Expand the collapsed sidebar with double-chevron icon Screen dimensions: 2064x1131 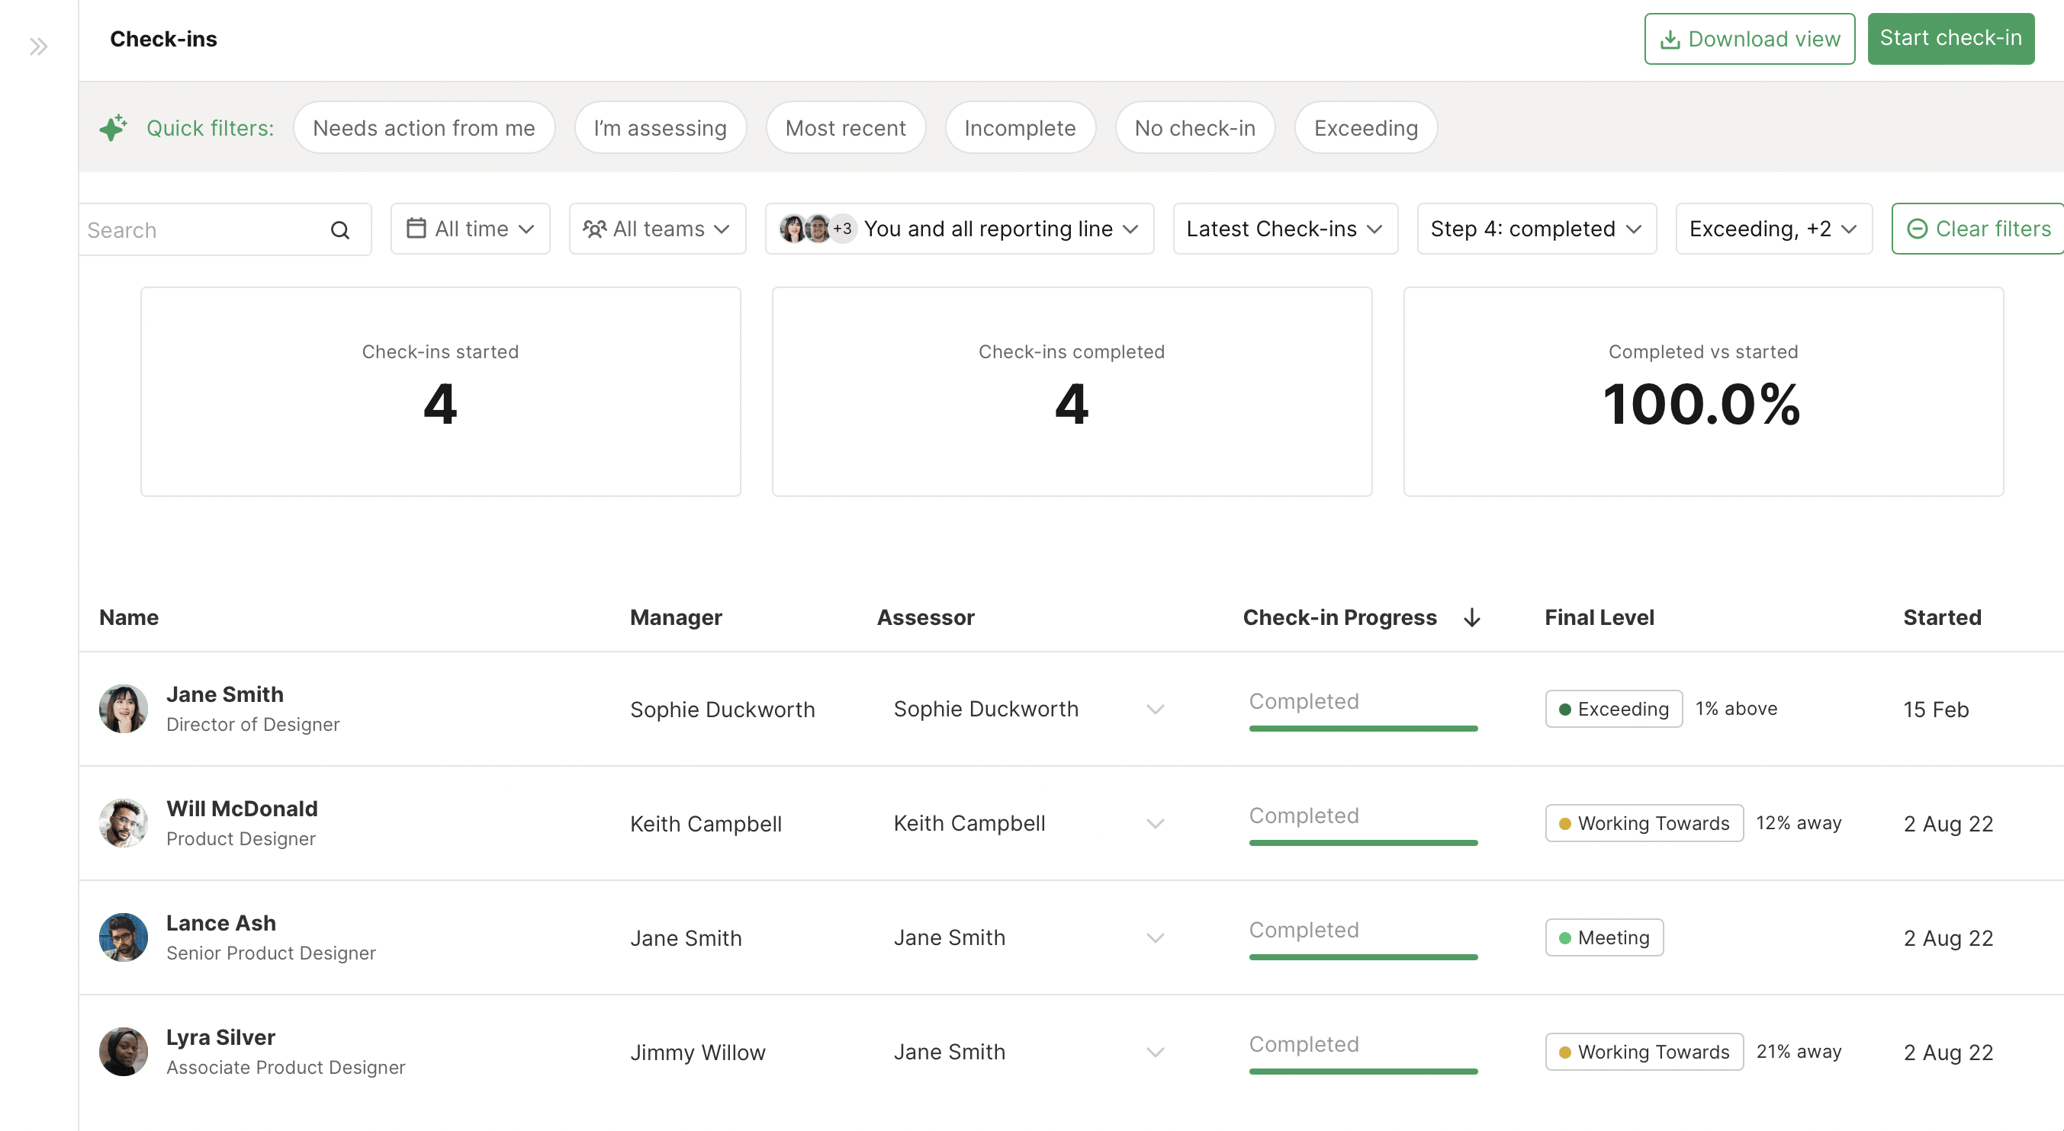(38, 46)
